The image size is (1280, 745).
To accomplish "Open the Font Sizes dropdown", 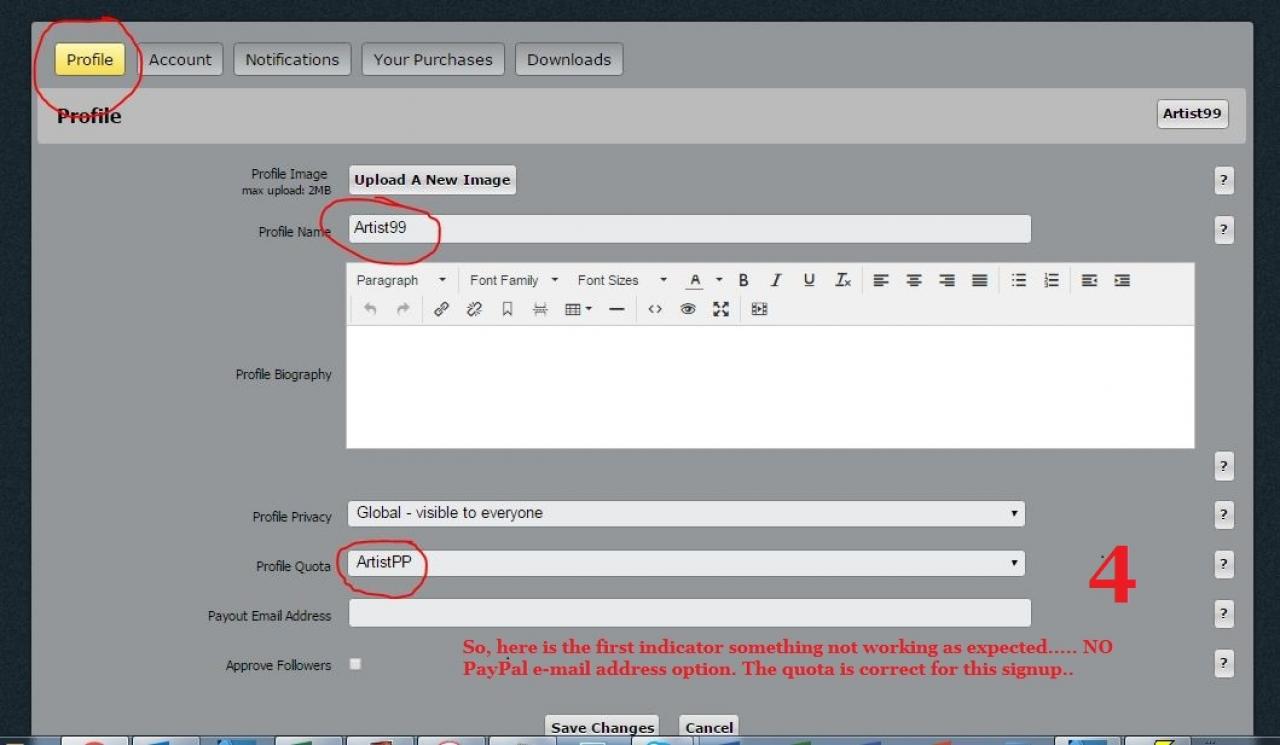I will tap(621, 281).
